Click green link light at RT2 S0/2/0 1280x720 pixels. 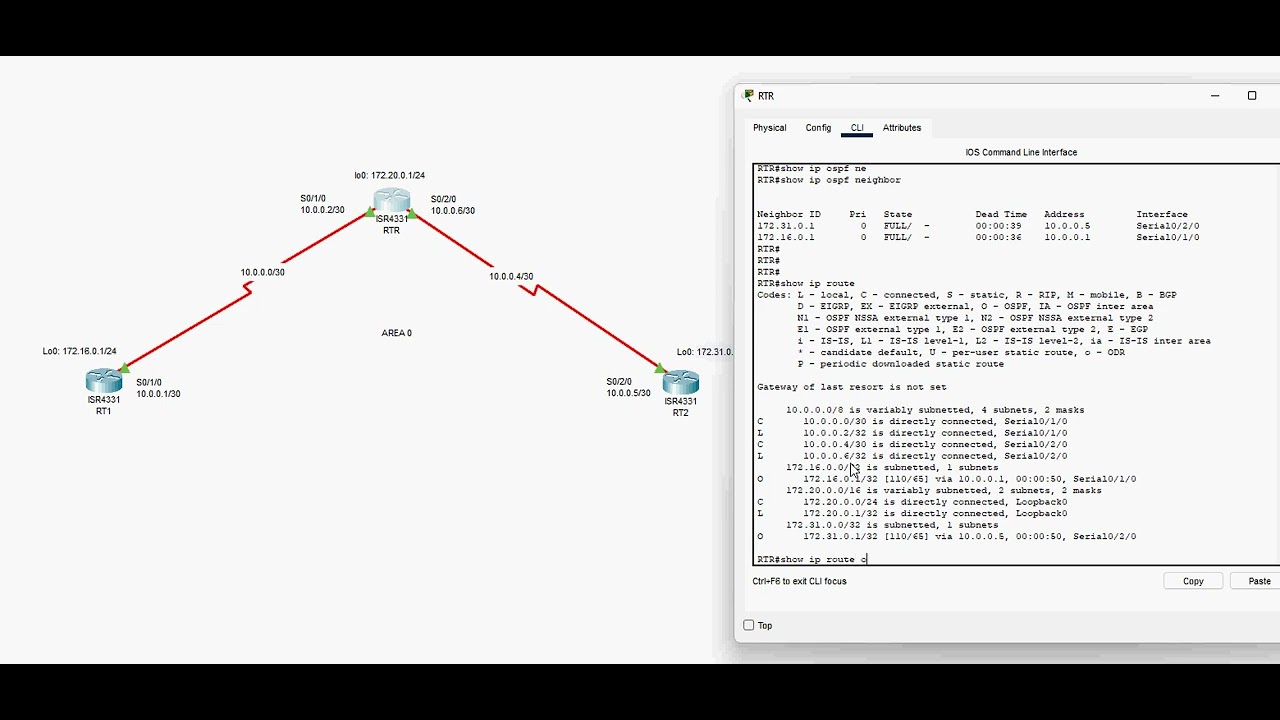coord(660,369)
